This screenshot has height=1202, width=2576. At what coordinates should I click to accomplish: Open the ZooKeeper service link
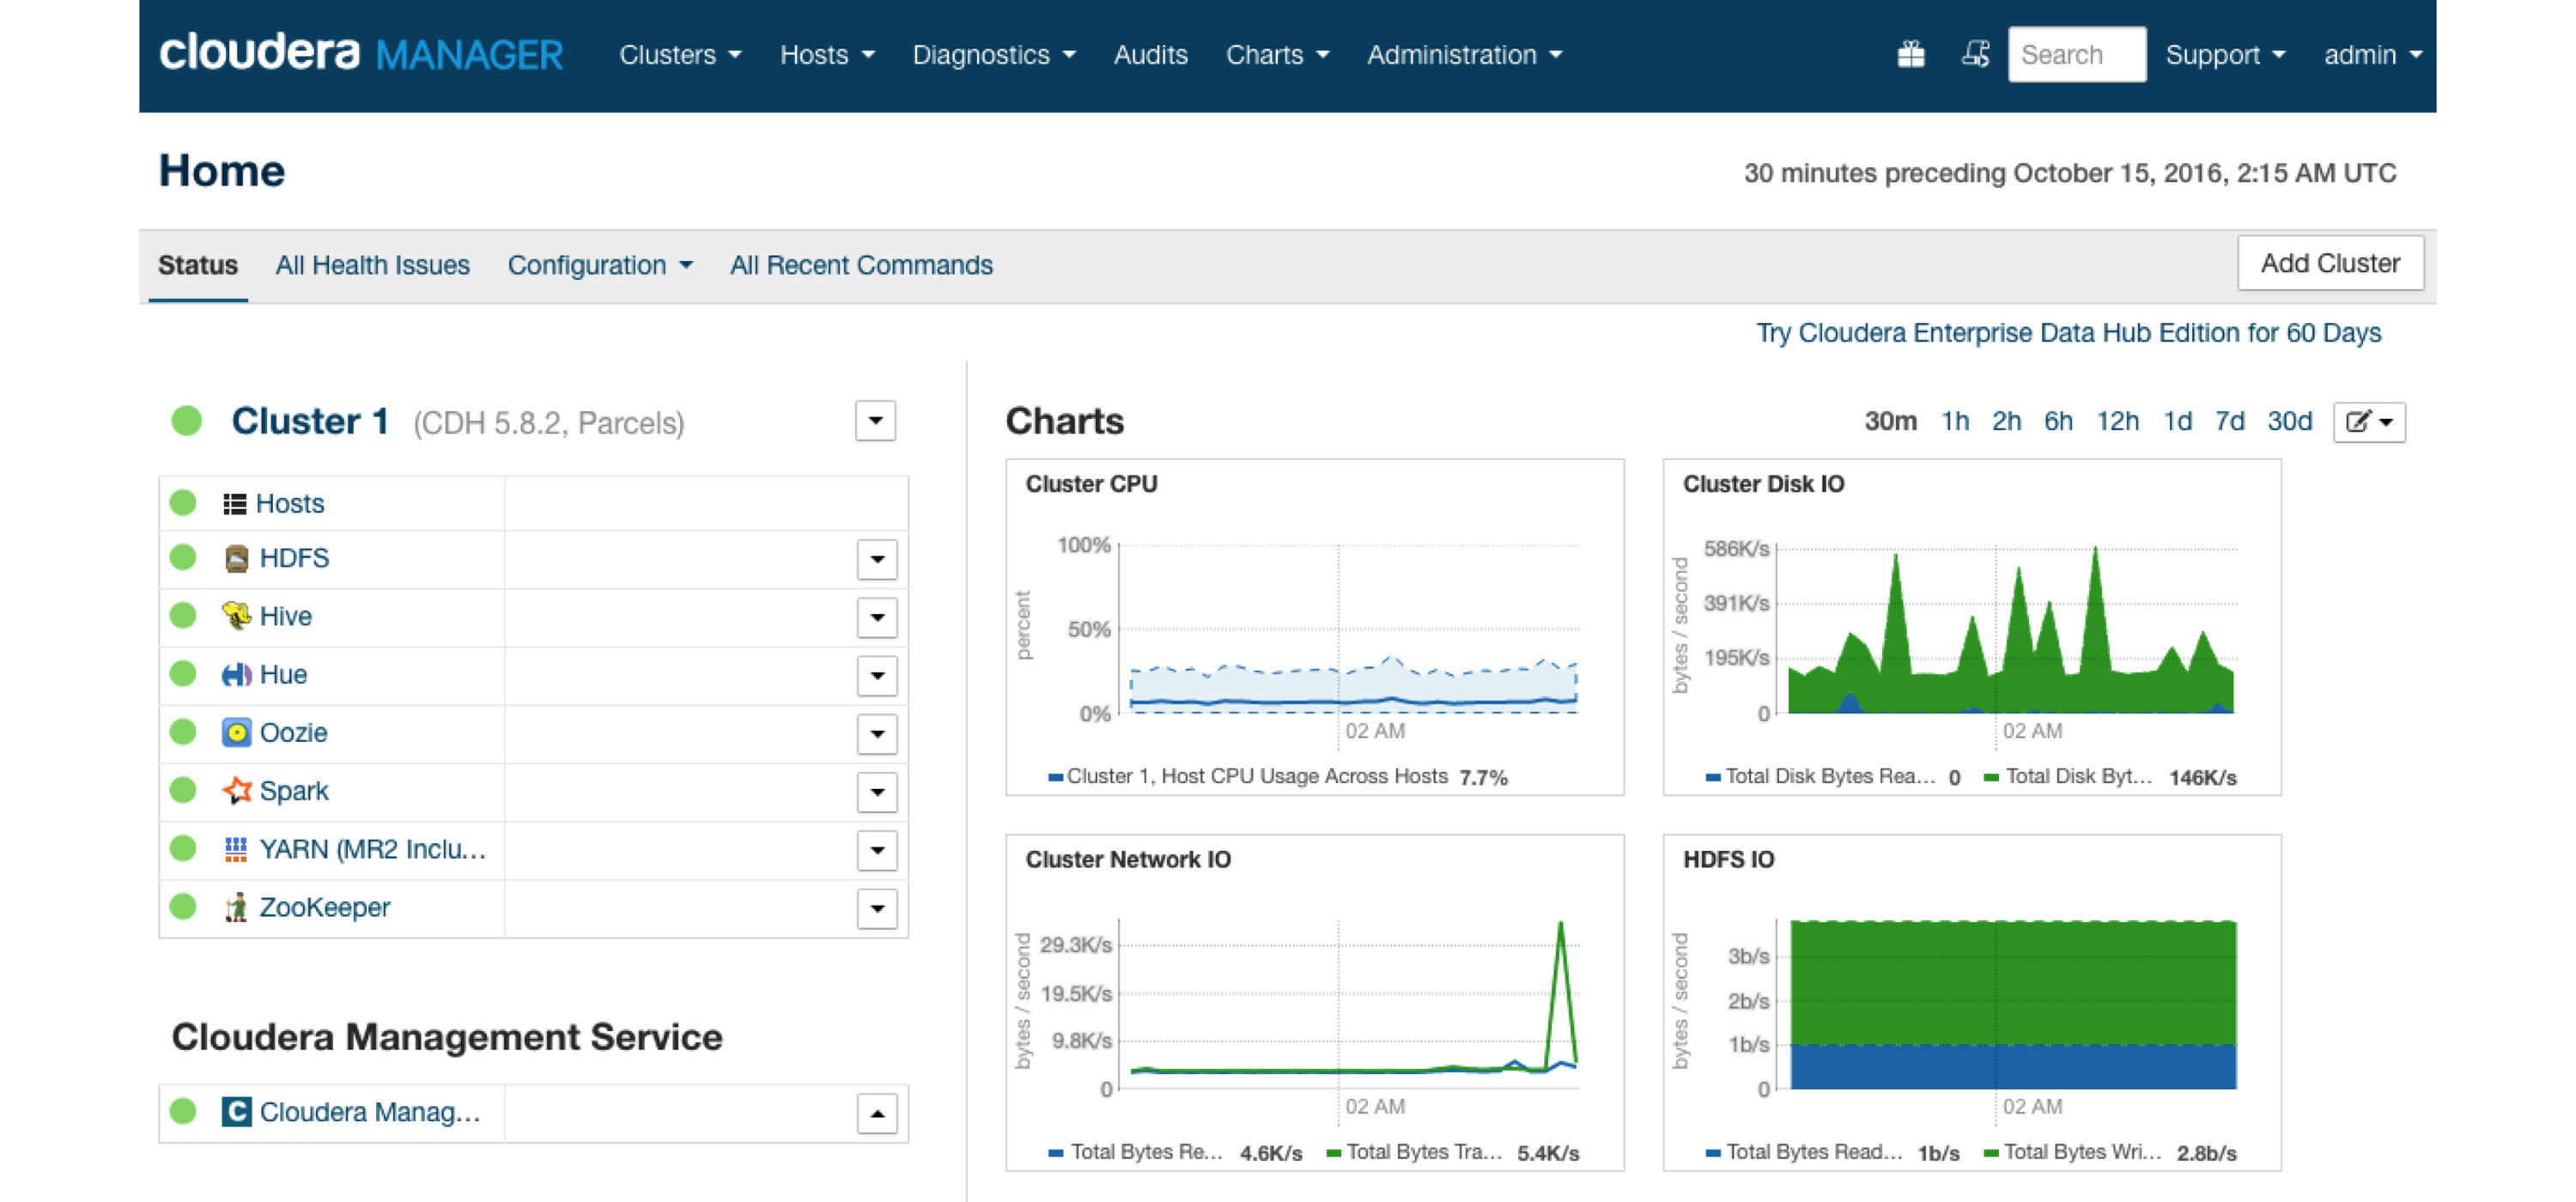coord(325,907)
